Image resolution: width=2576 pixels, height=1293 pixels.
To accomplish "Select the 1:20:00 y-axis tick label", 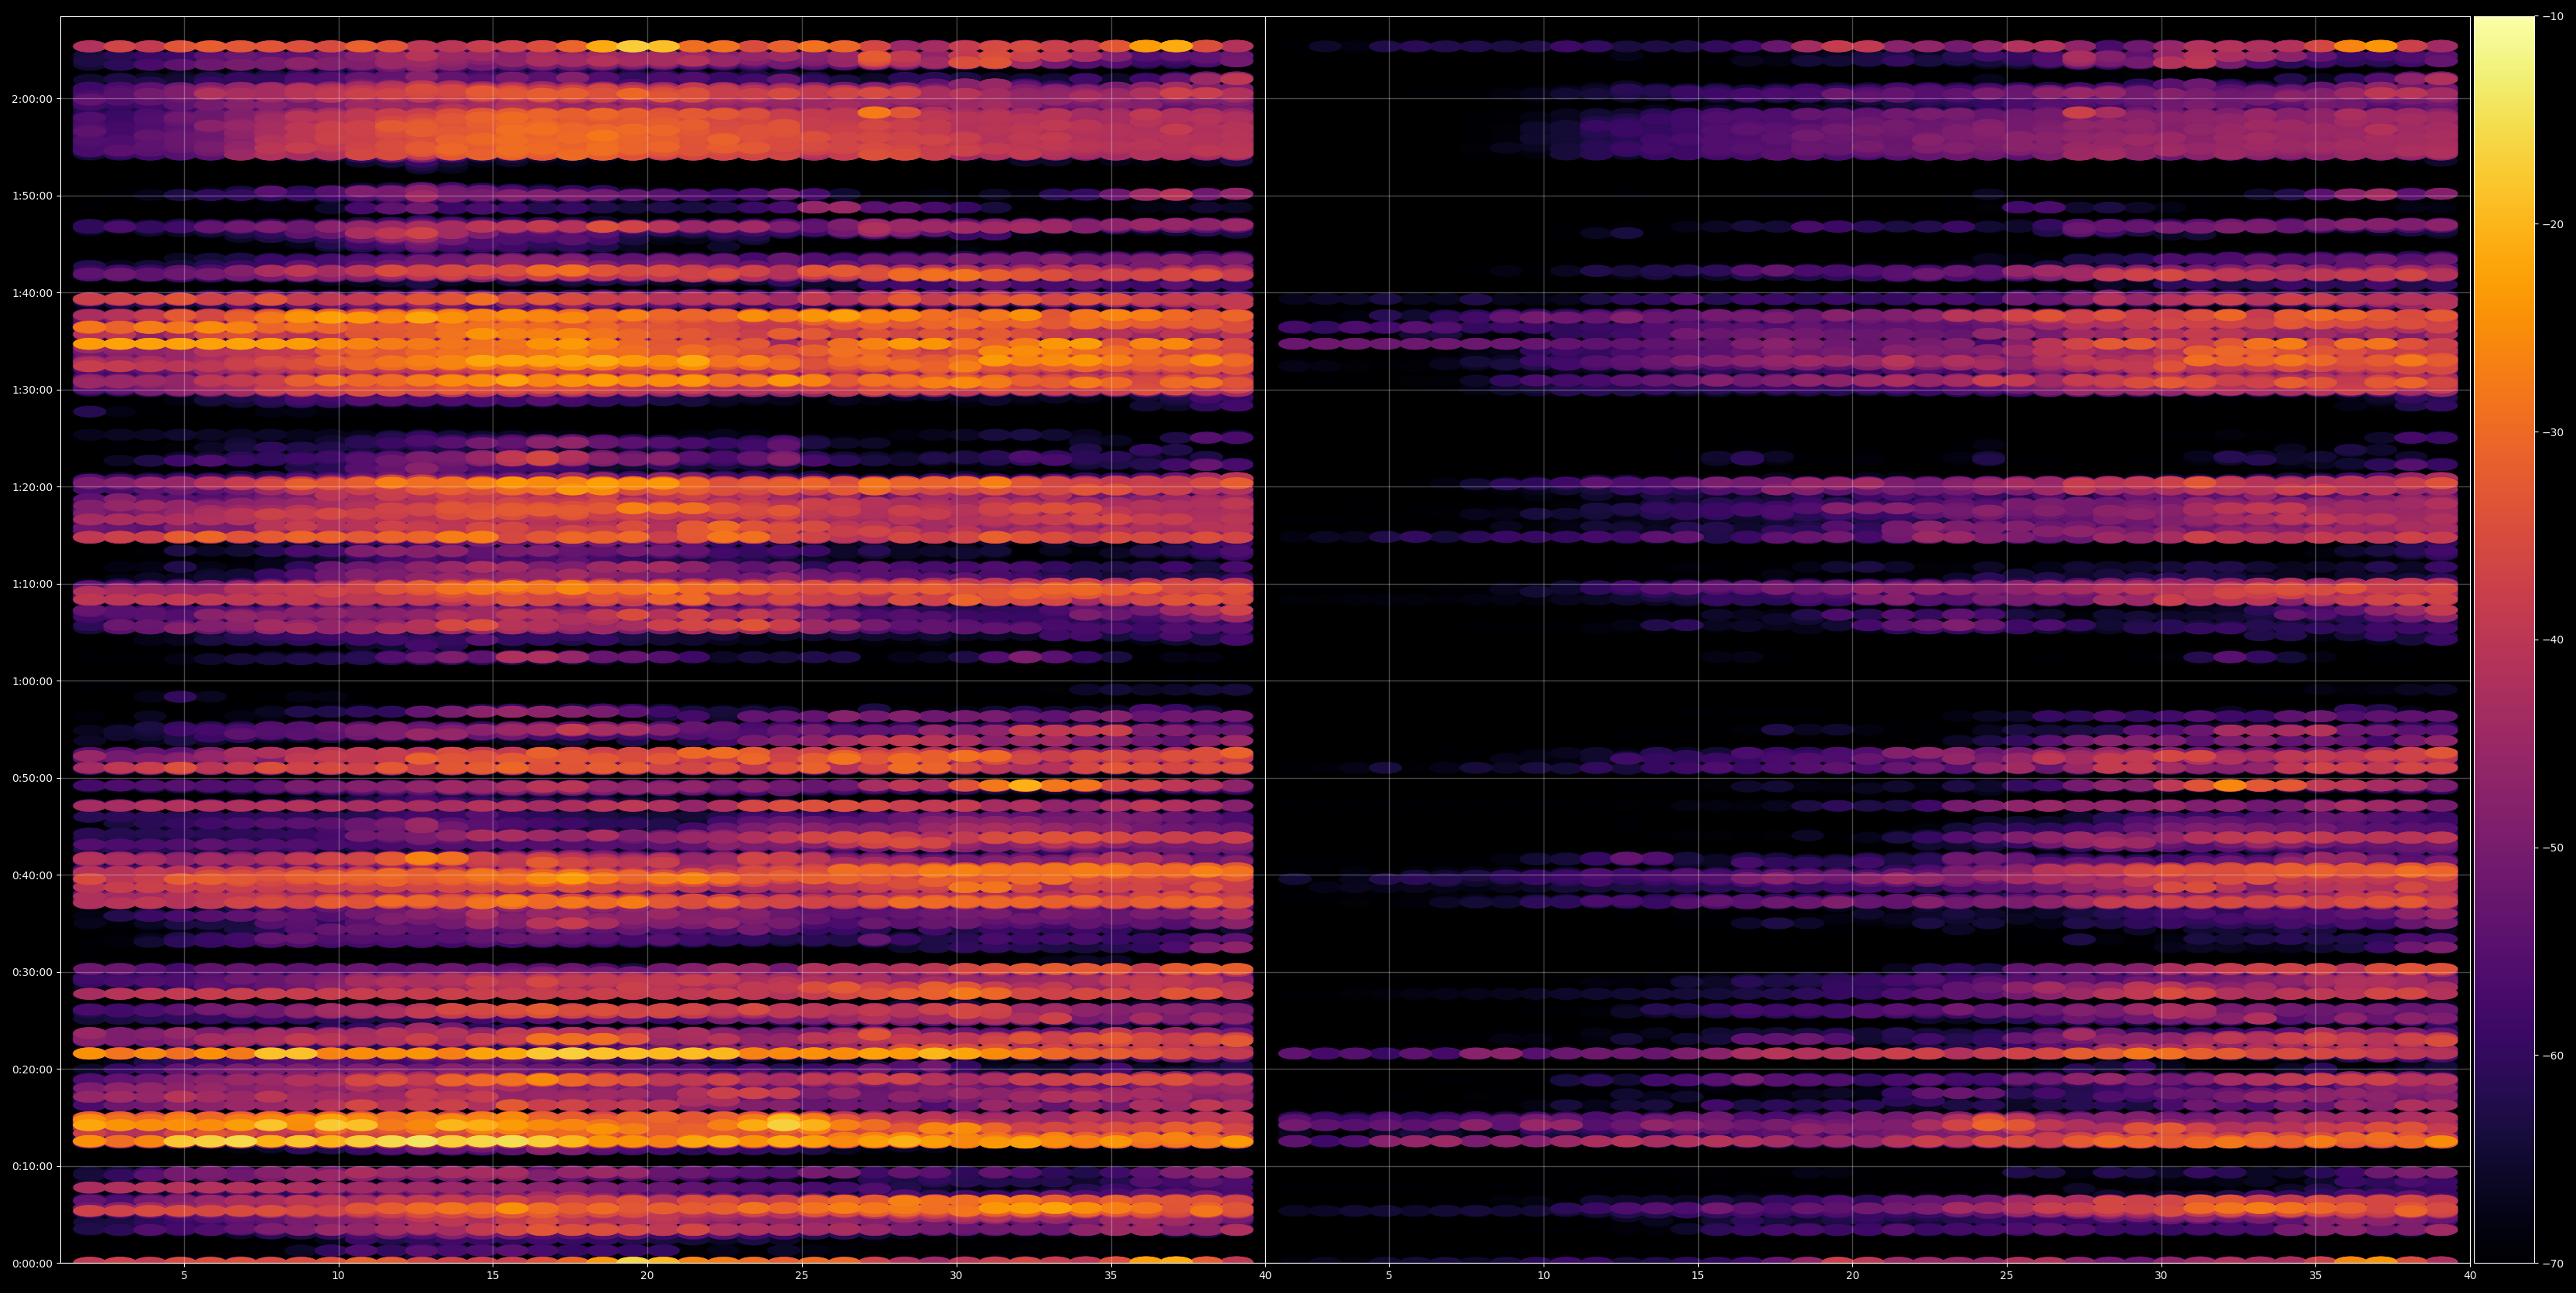I will tap(32, 487).
